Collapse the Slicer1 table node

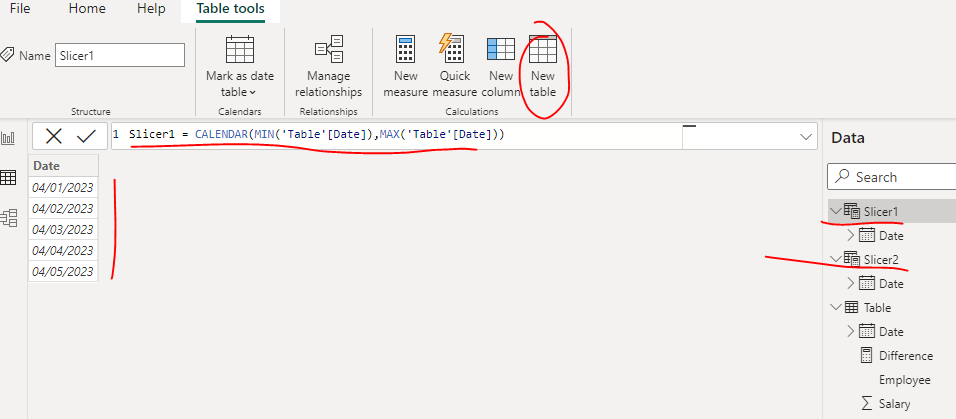pos(835,211)
